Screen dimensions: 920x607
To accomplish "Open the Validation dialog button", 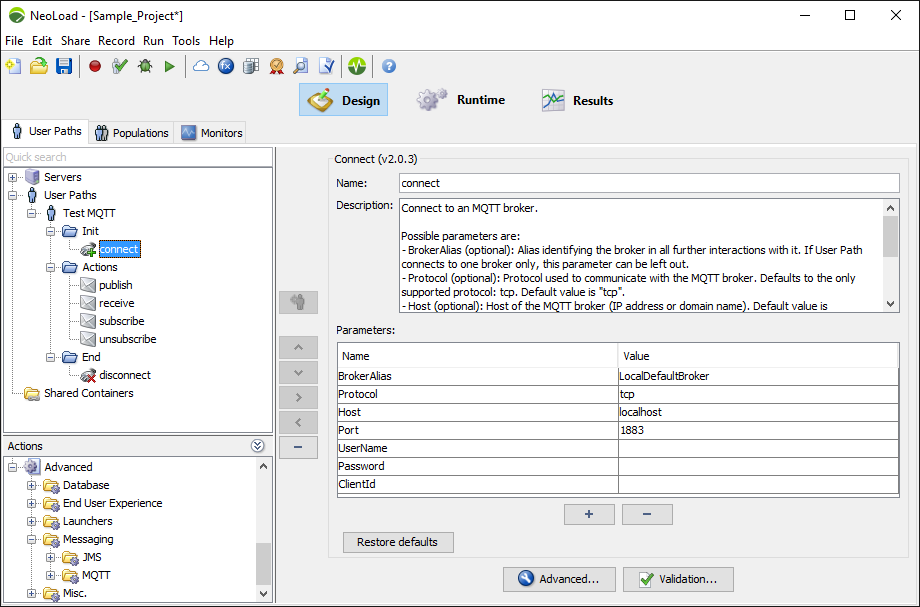I will [x=677, y=579].
